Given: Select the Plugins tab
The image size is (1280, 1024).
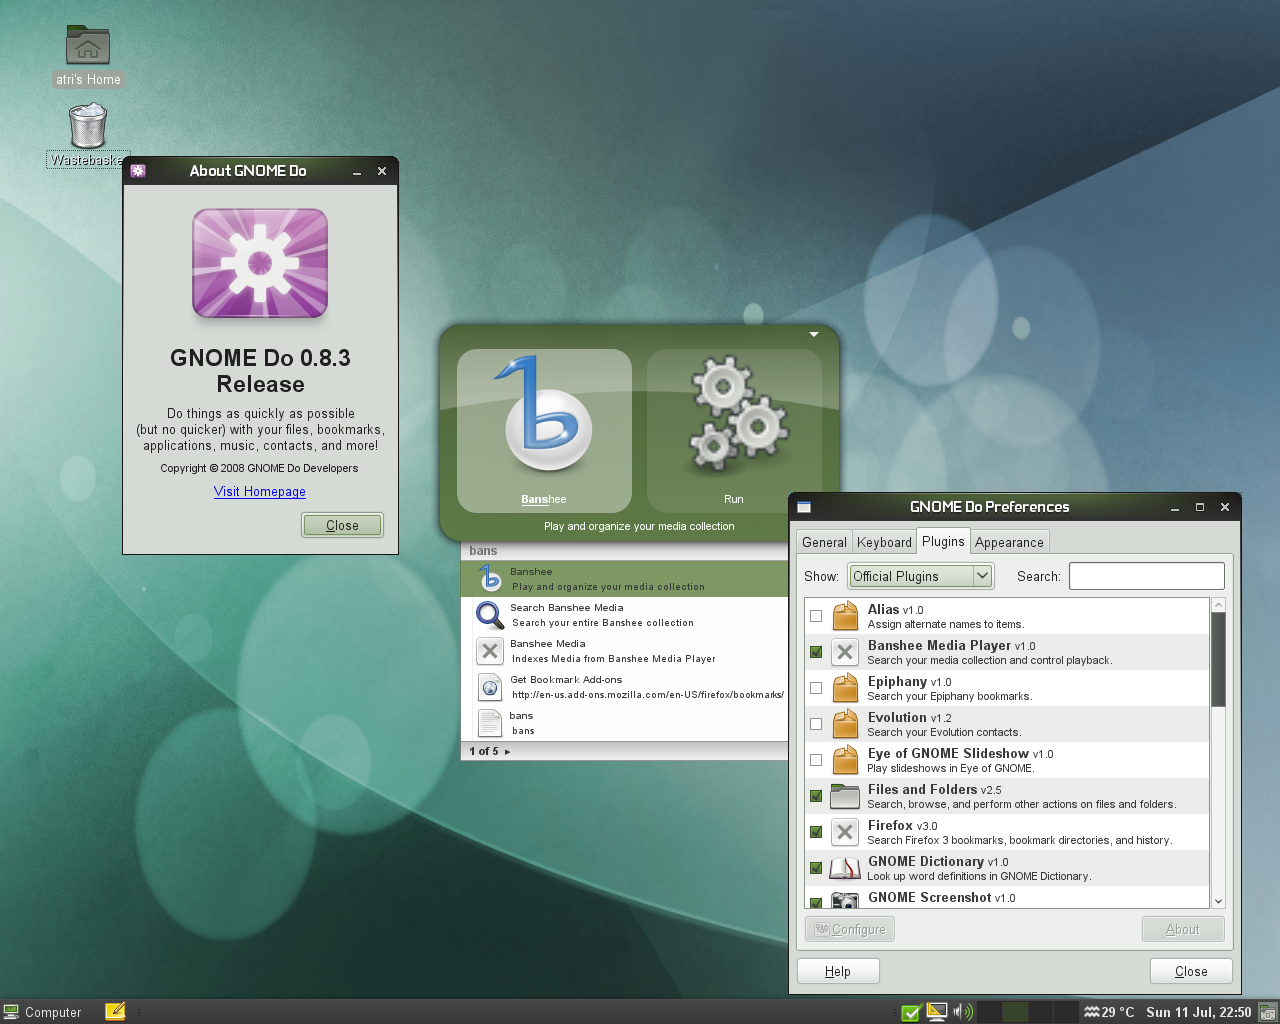Looking at the screenshot, I should (x=943, y=541).
